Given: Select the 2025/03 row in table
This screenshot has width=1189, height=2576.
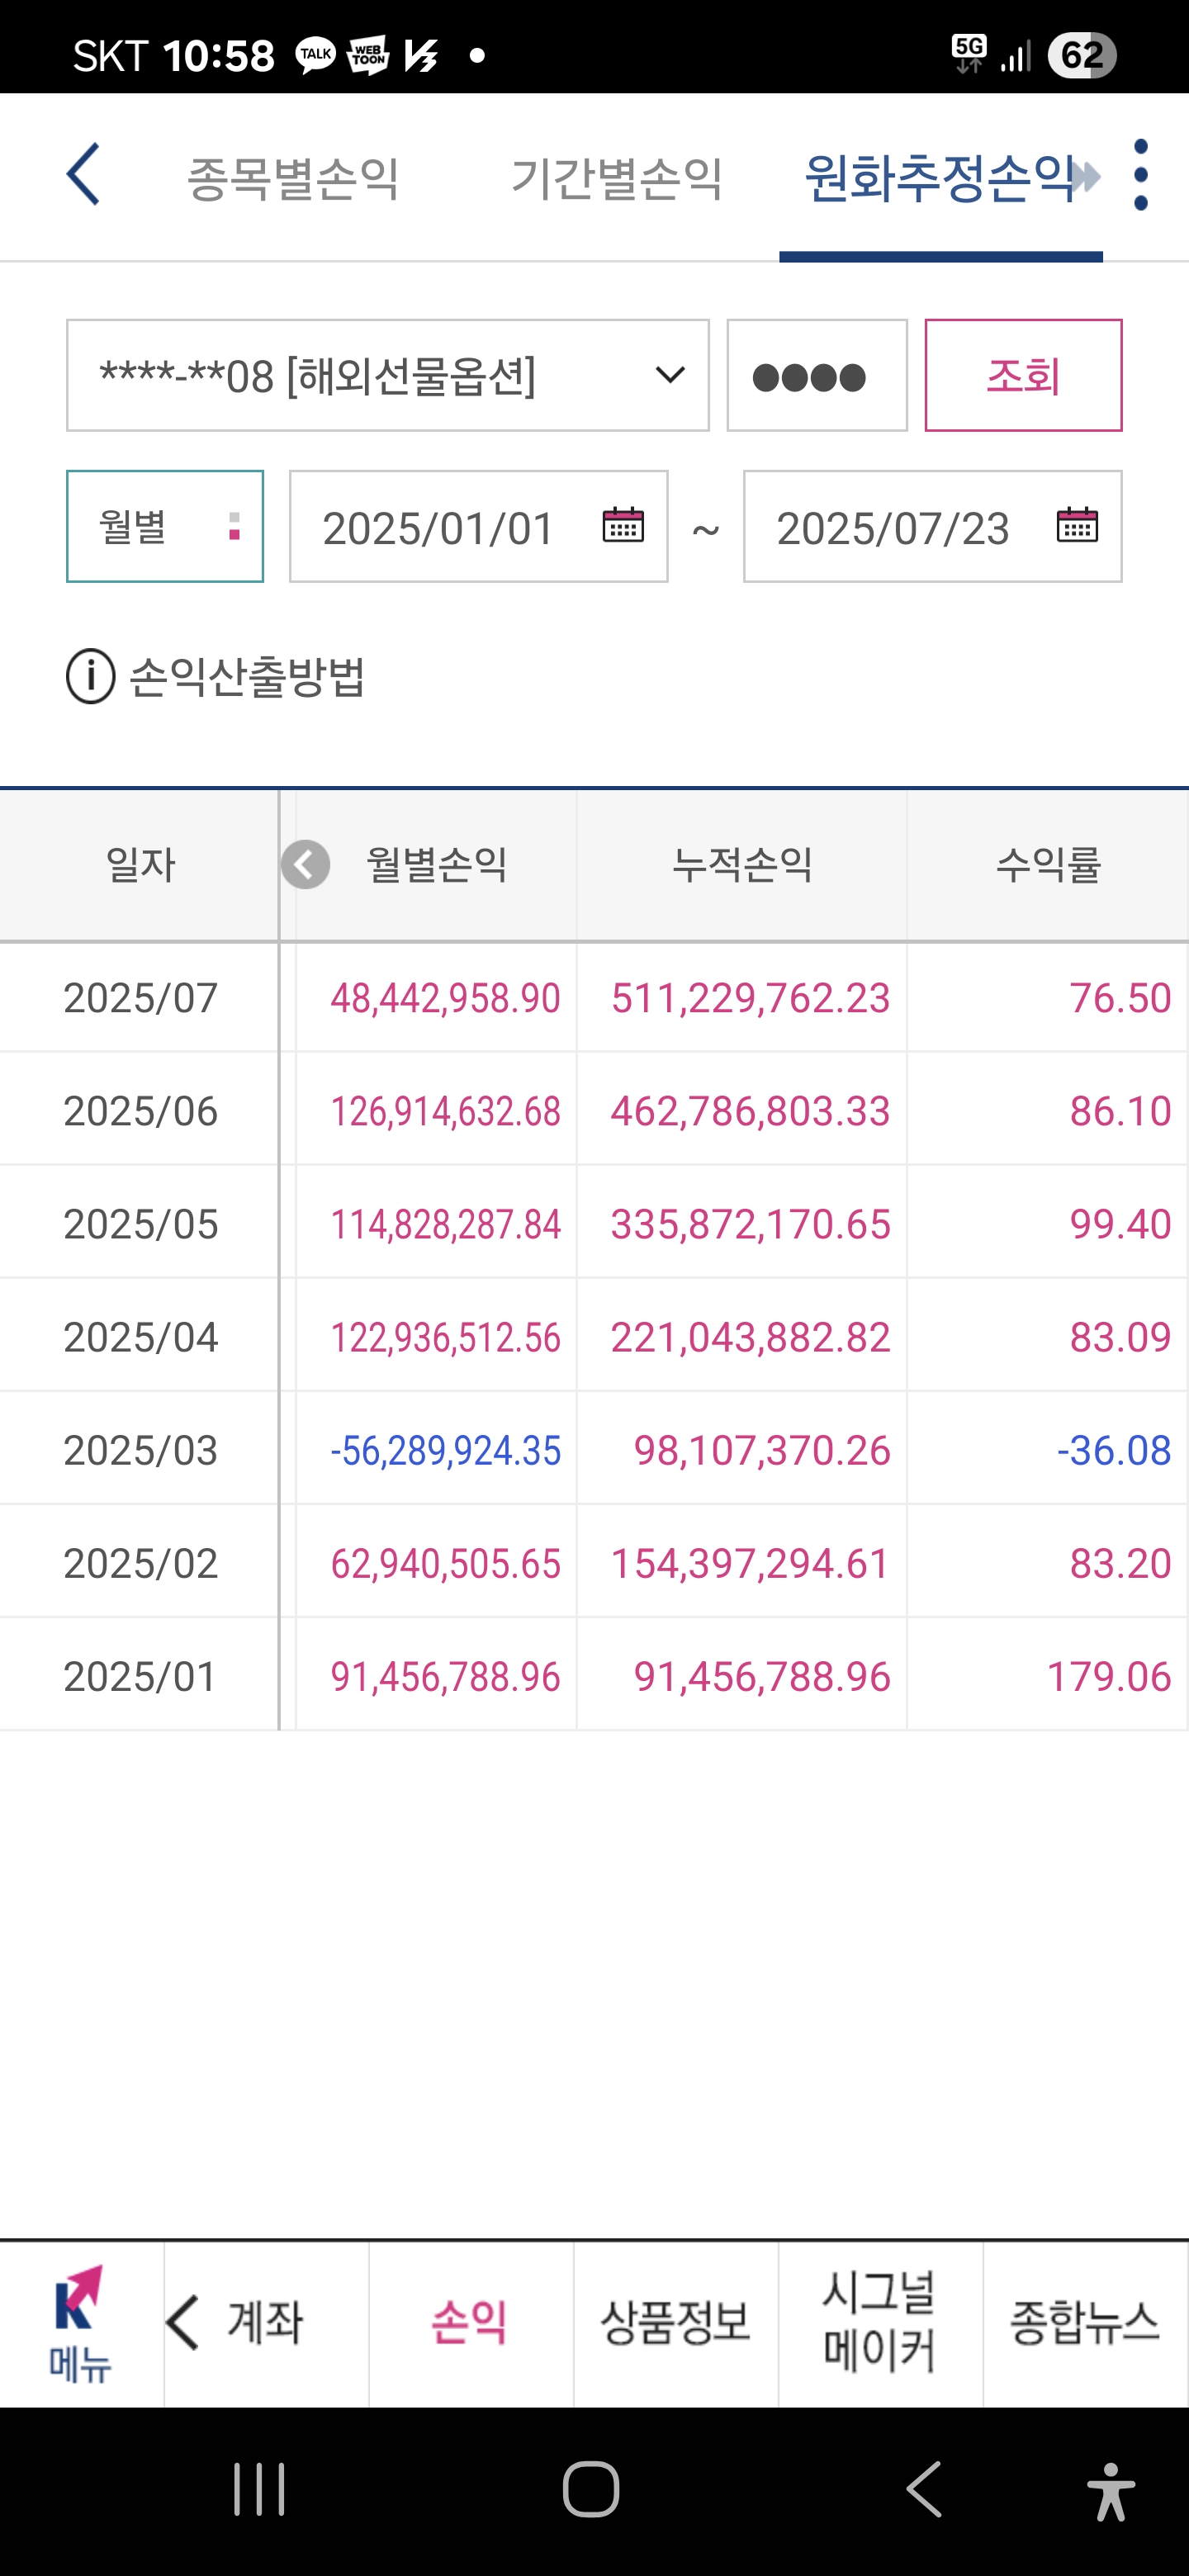Looking at the screenshot, I should [x=594, y=1450].
